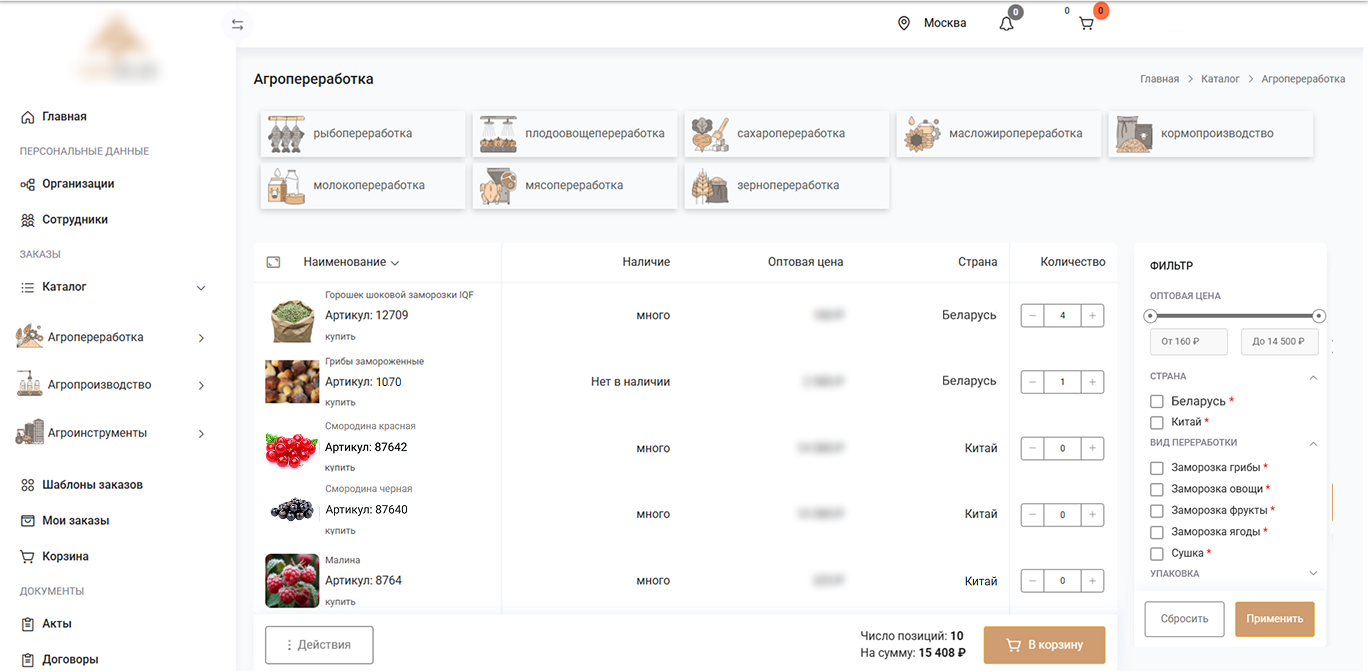Toggle the sidebar collapse arrows icon
The width and height of the screenshot is (1368, 672).
[237, 24]
